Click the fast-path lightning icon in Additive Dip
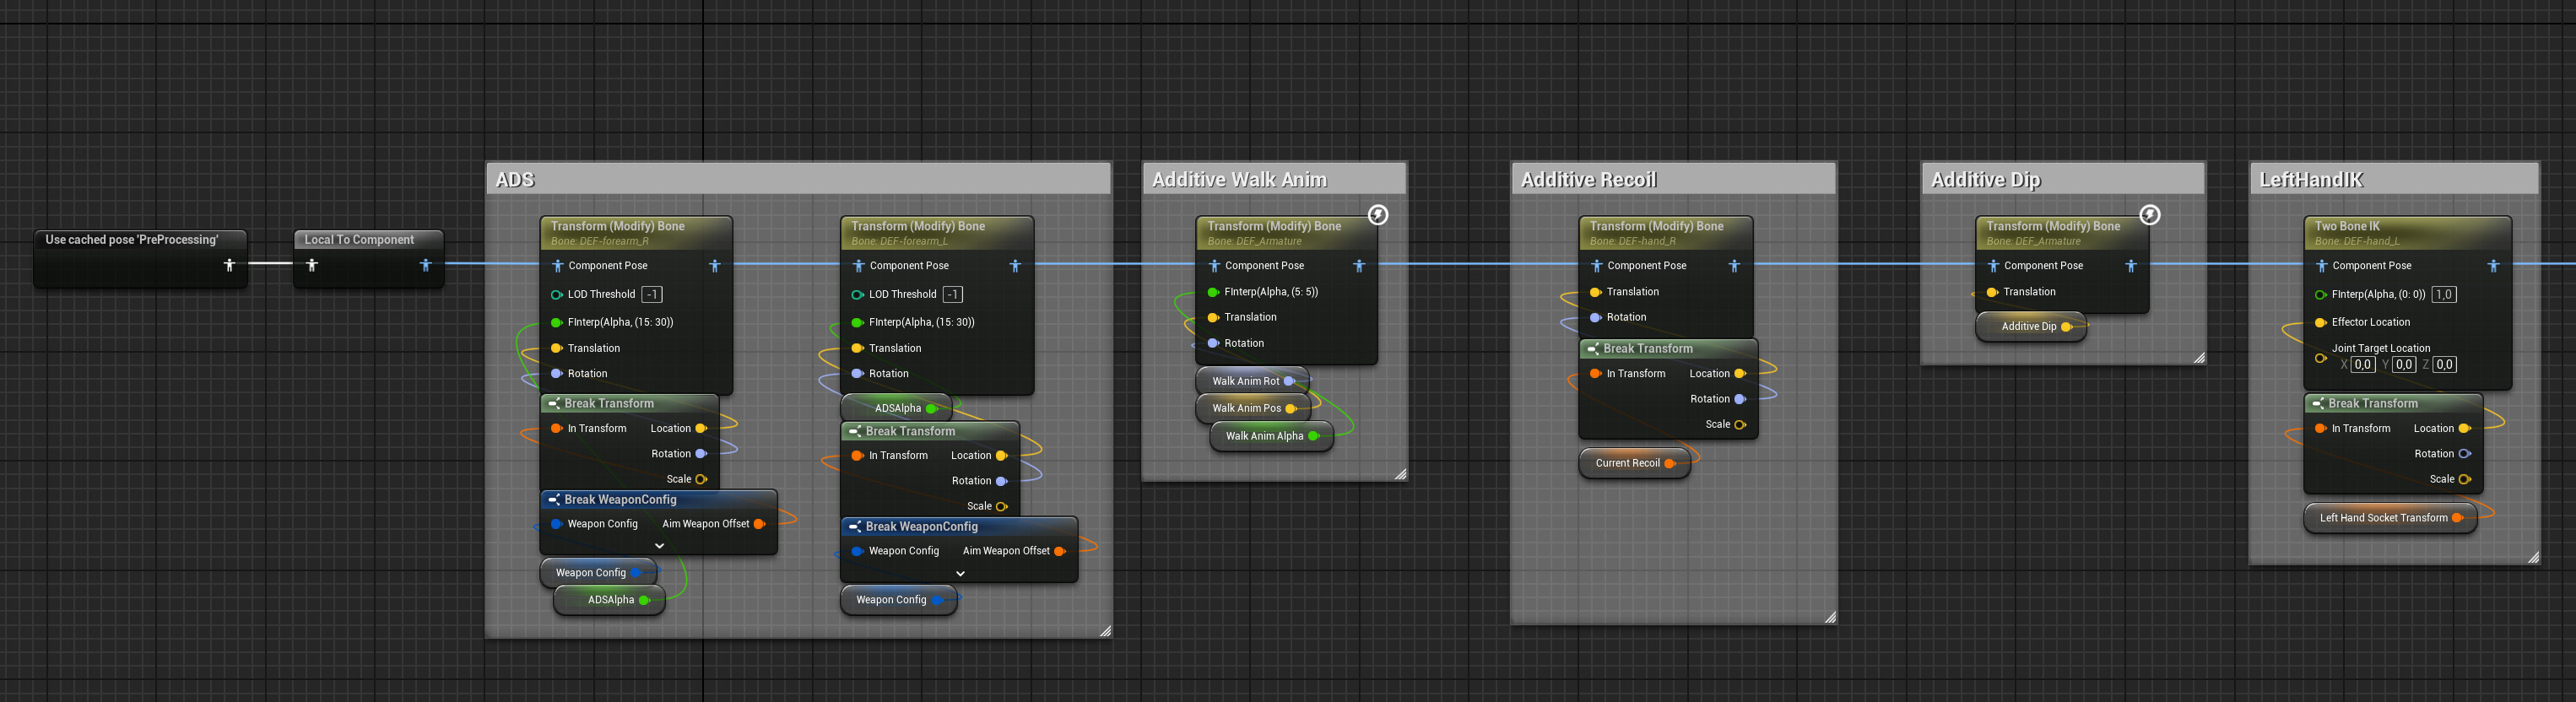Image resolution: width=2576 pixels, height=702 pixels. 2150,215
